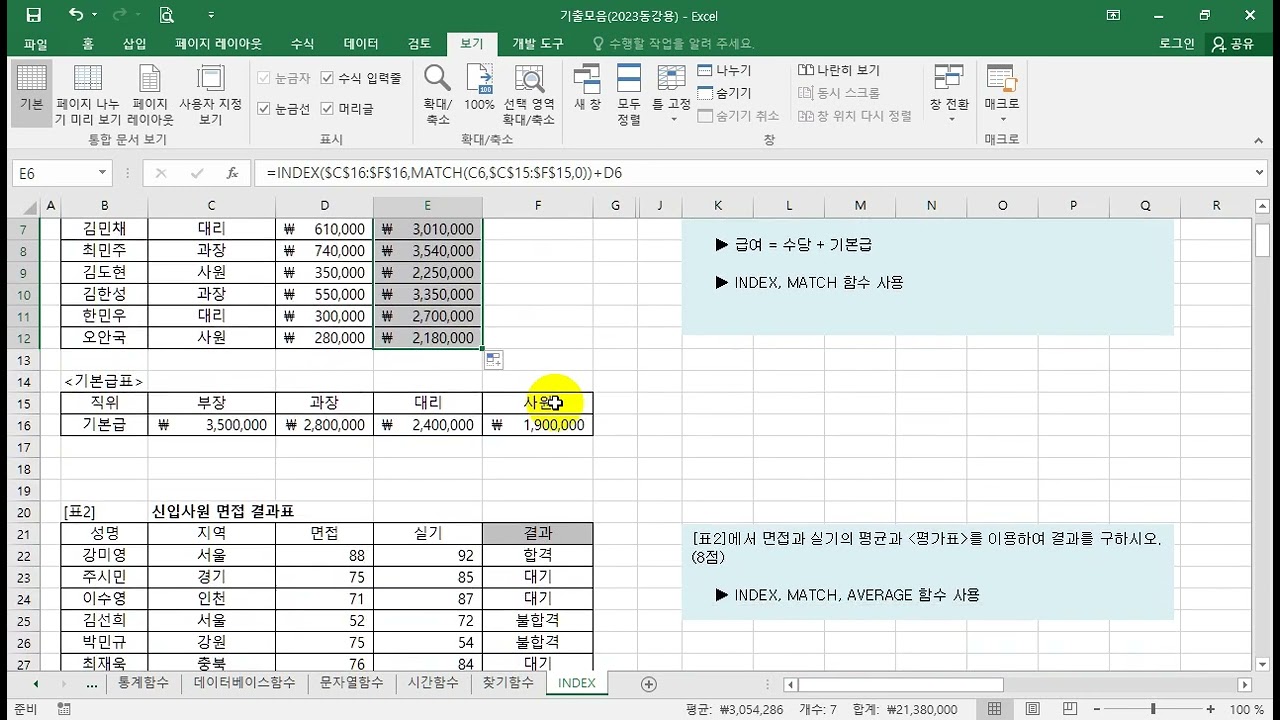Click the sheet tabs ellipsis button

(x=92, y=684)
